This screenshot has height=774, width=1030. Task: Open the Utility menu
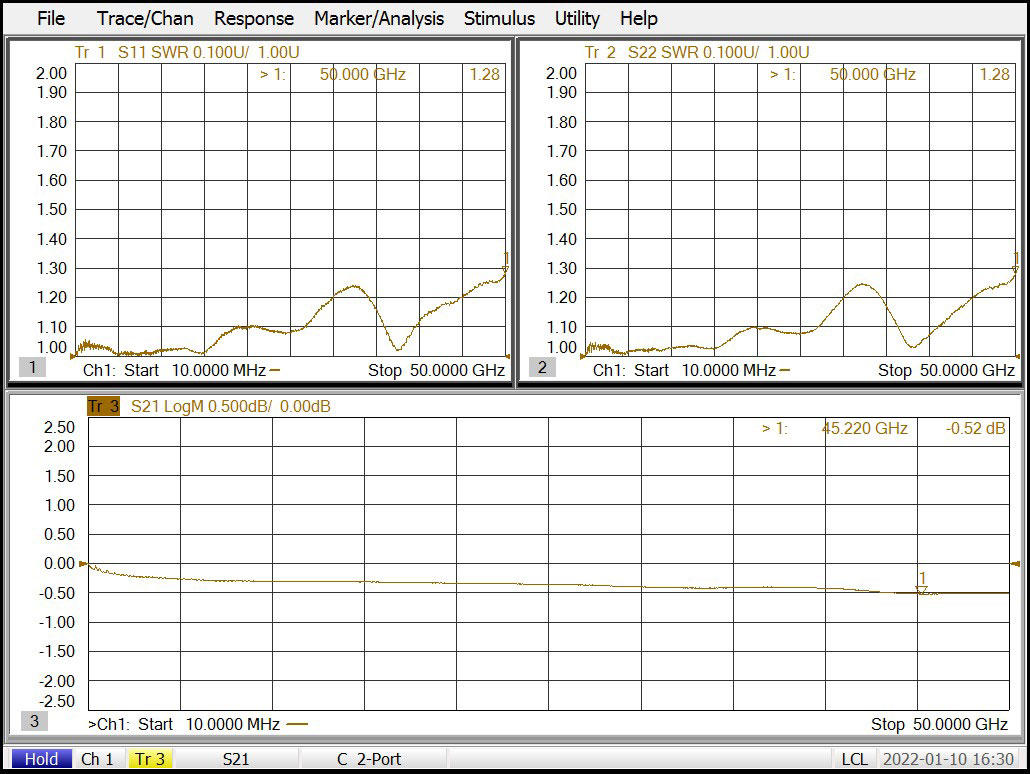577,18
